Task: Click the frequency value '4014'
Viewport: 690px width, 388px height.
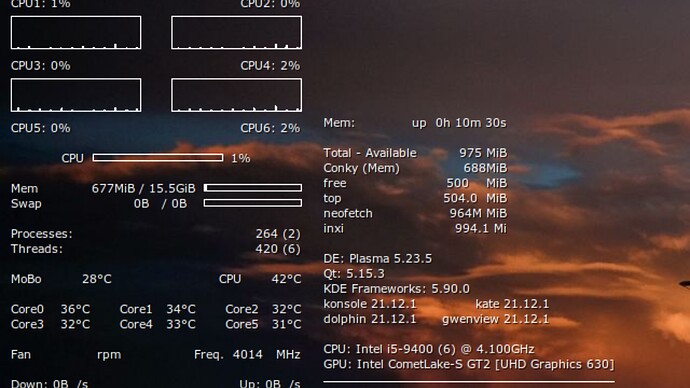Action: click(x=248, y=355)
